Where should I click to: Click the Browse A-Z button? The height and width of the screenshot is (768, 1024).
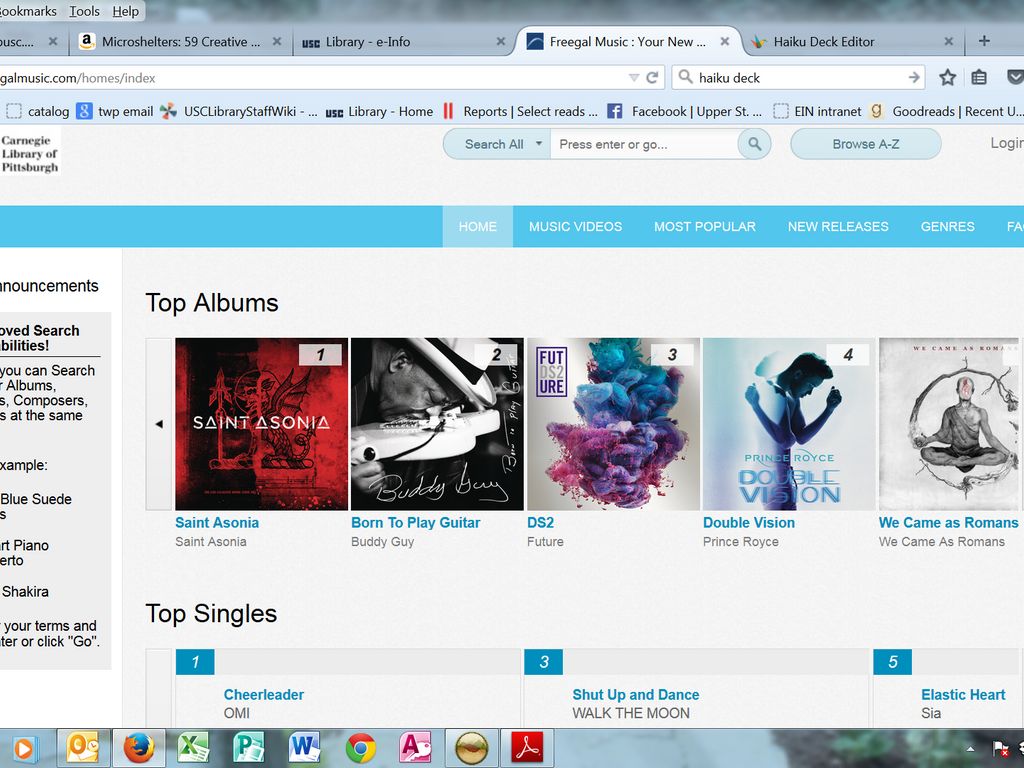pyautogui.click(x=865, y=144)
